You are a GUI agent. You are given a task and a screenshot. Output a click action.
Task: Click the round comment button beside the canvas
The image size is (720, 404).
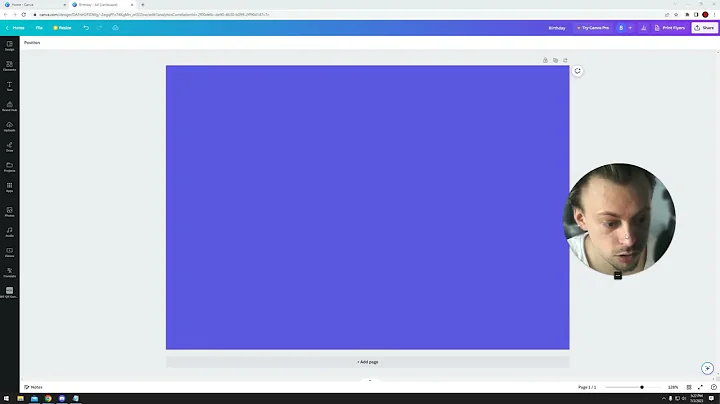(x=578, y=71)
